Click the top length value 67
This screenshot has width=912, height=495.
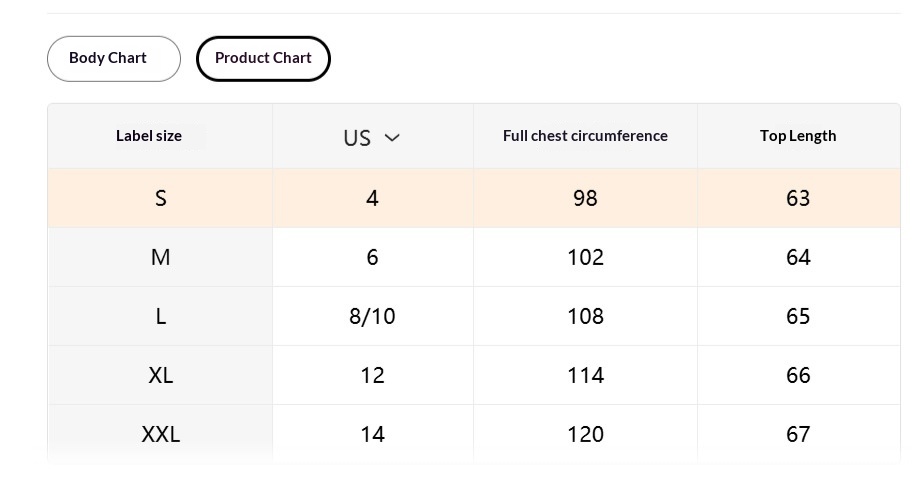pos(798,434)
